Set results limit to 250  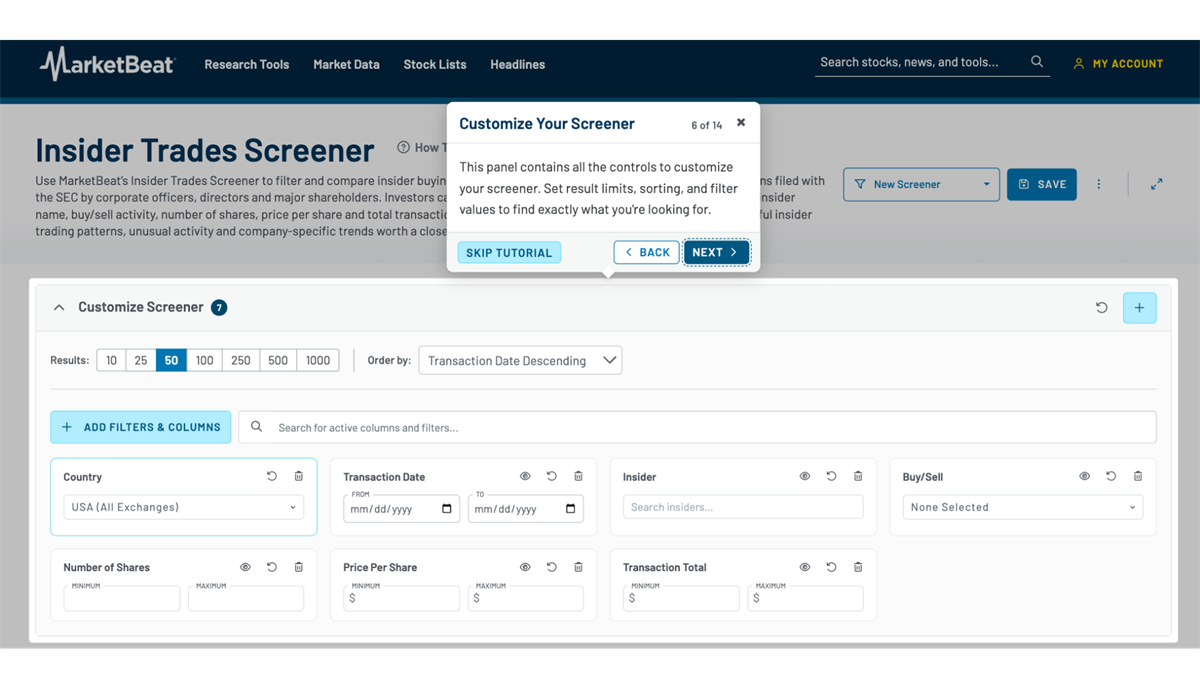[241, 360]
